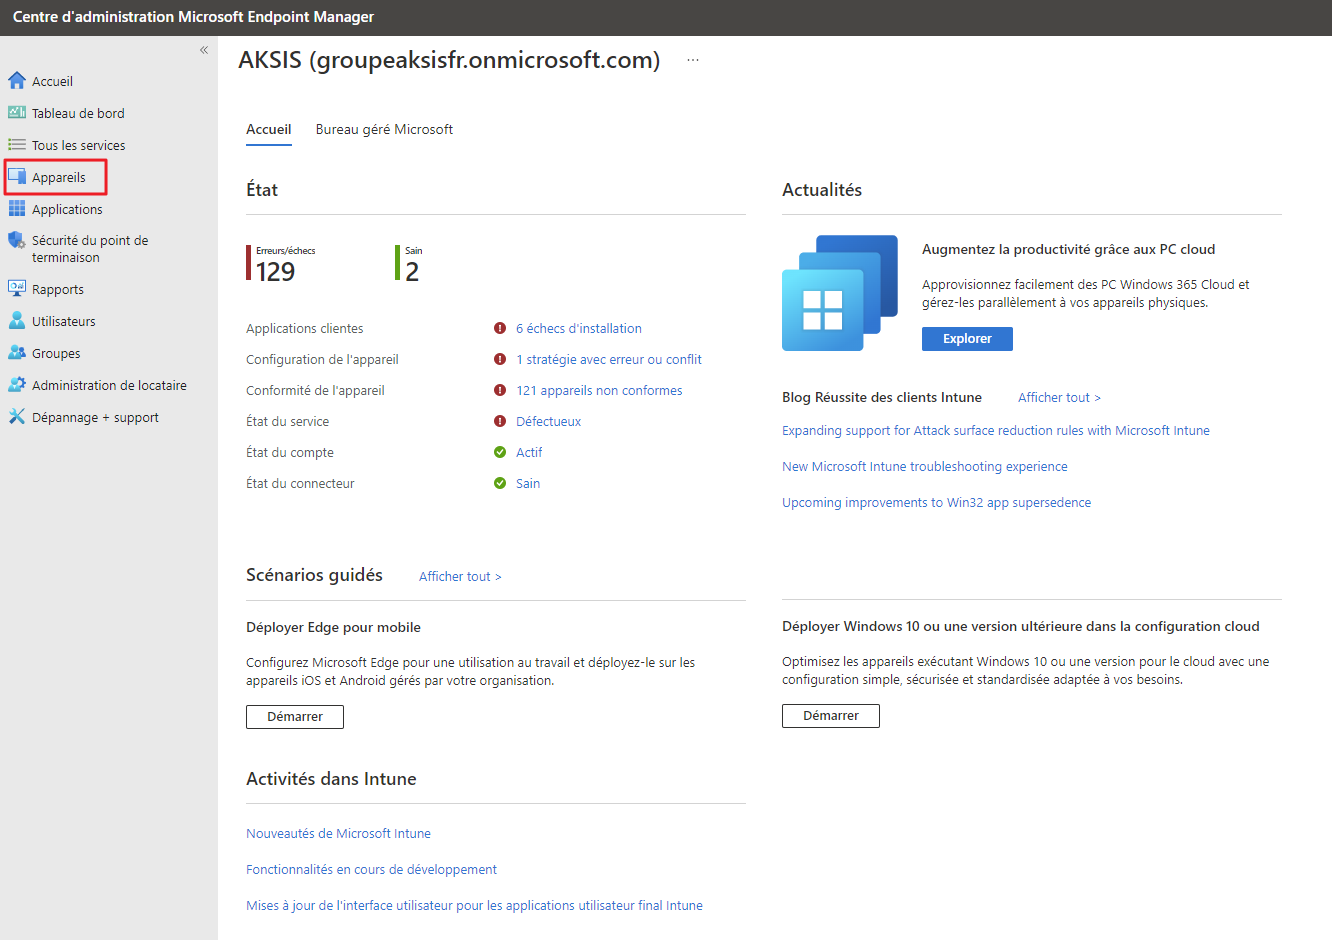Click the Erreurs/échecs count of 129
The height and width of the screenshot is (940, 1332).
(275, 271)
